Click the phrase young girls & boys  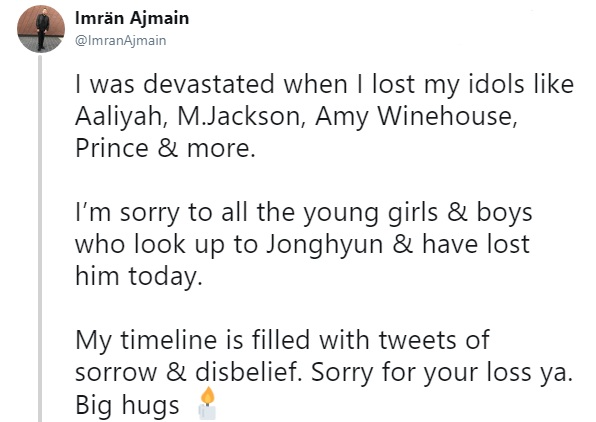click(x=417, y=213)
